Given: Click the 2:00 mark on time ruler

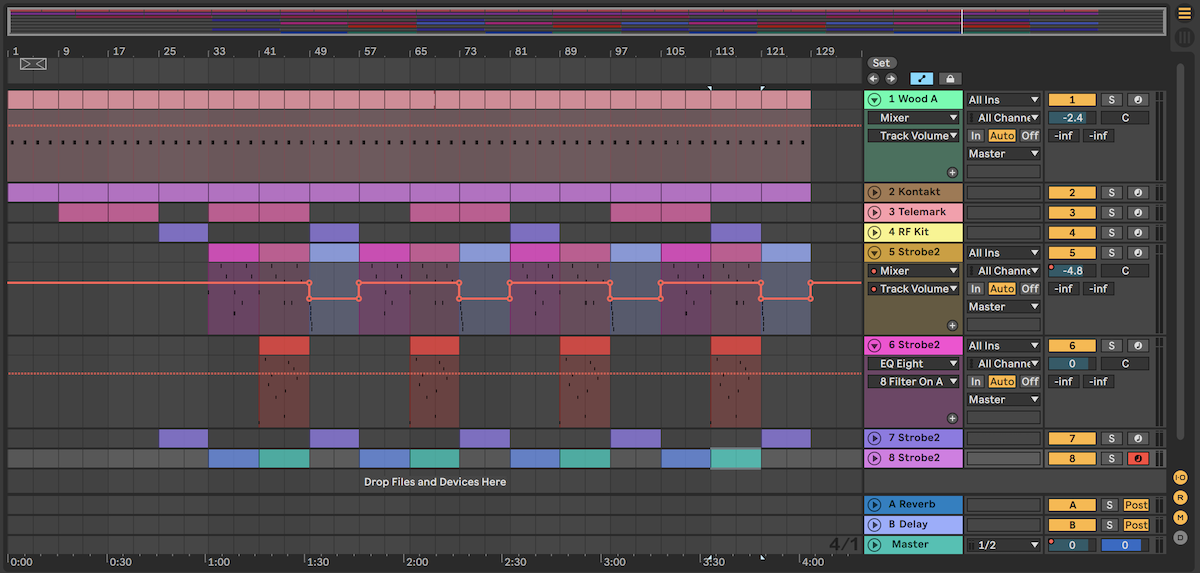Looking at the screenshot, I should 418,562.
